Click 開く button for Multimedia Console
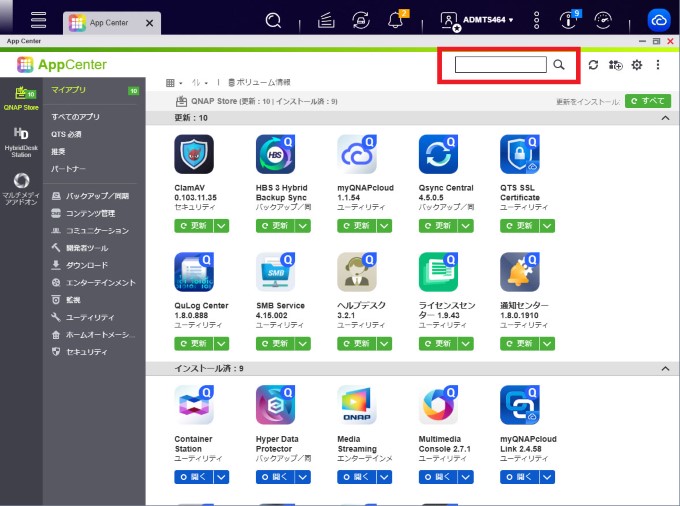This screenshot has width=680, height=506. (438, 477)
